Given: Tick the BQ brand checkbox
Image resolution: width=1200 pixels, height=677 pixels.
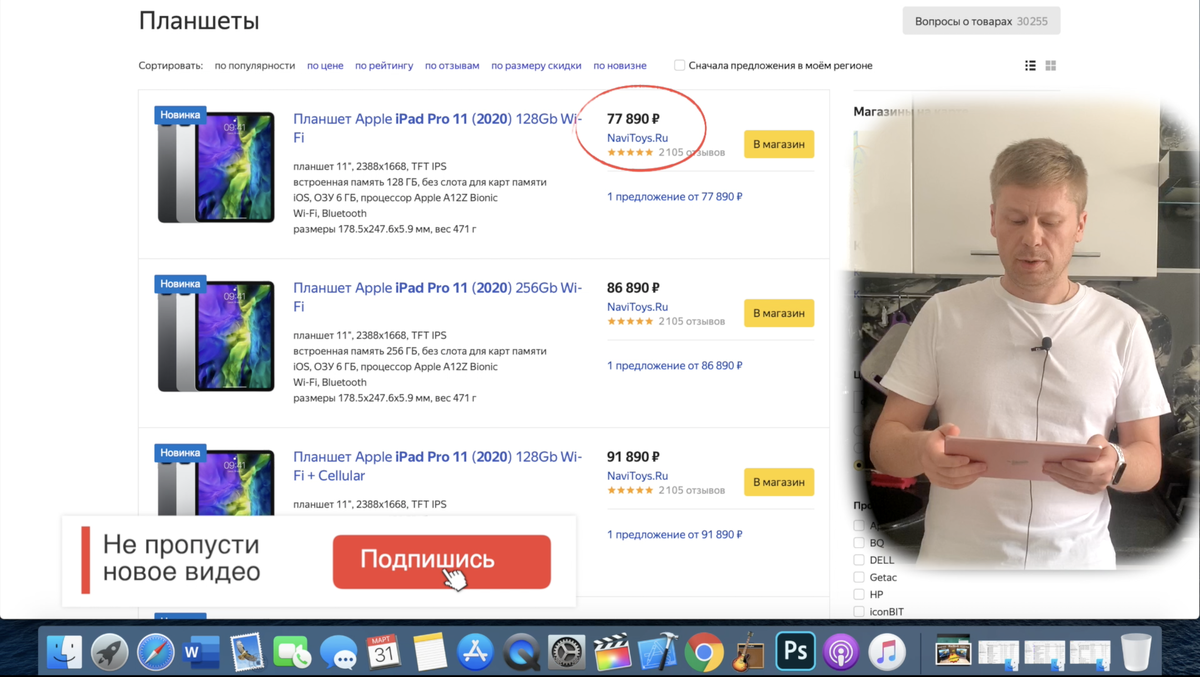Looking at the screenshot, I should point(859,543).
